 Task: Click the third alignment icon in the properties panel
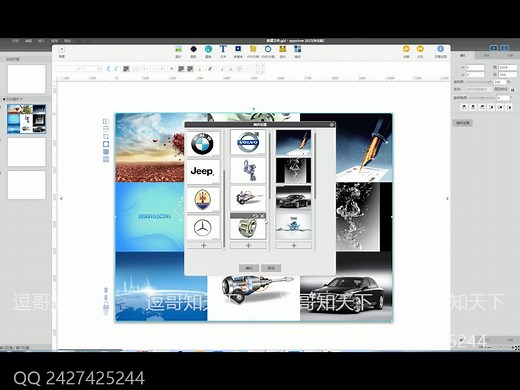[482, 107]
